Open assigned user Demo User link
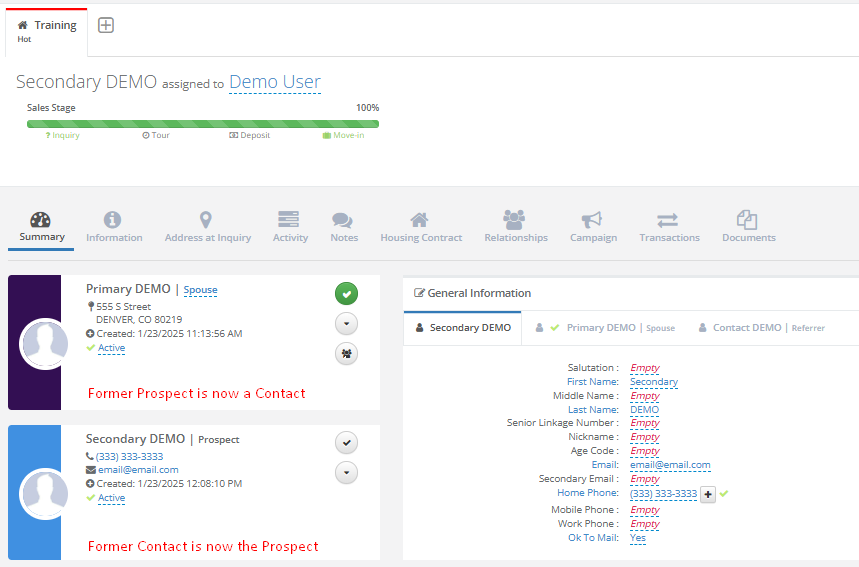Viewport: 859px width, 567px height. 274,82
